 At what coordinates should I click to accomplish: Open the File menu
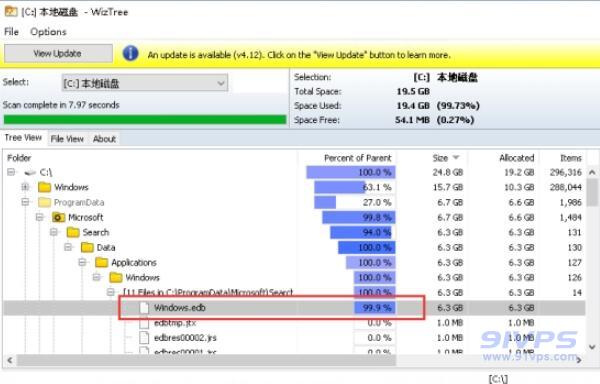pyautogui.click(x=11, y=32)
